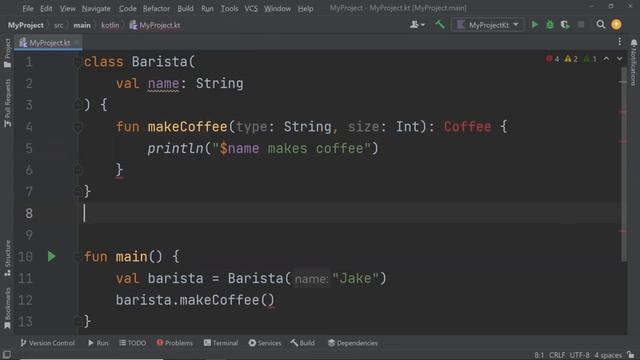The image size is (640, 360).
Task: Open bottom Build tool window
Action: 302,343
